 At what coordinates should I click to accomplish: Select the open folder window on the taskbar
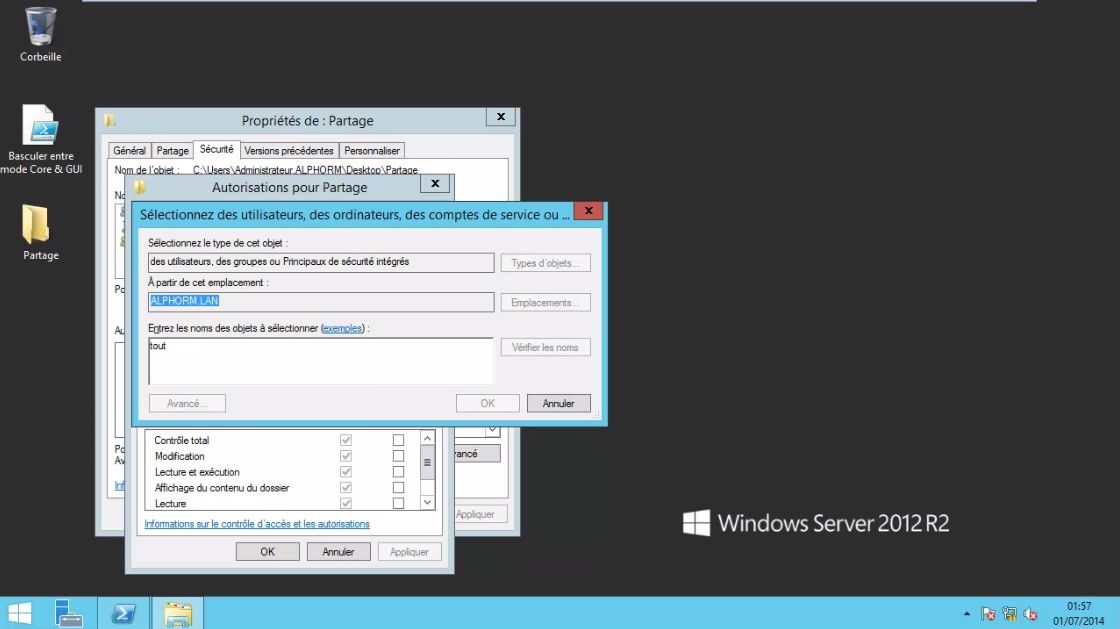(177, 612)
